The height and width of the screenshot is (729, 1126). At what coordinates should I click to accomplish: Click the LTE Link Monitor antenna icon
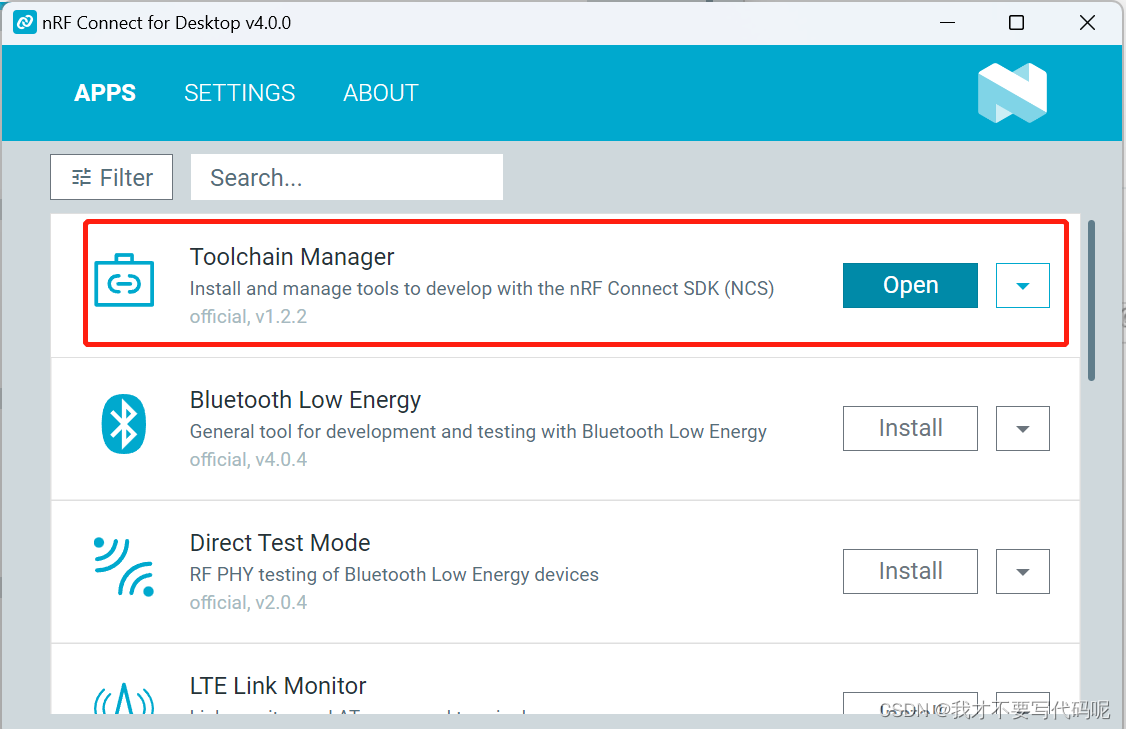124,698
